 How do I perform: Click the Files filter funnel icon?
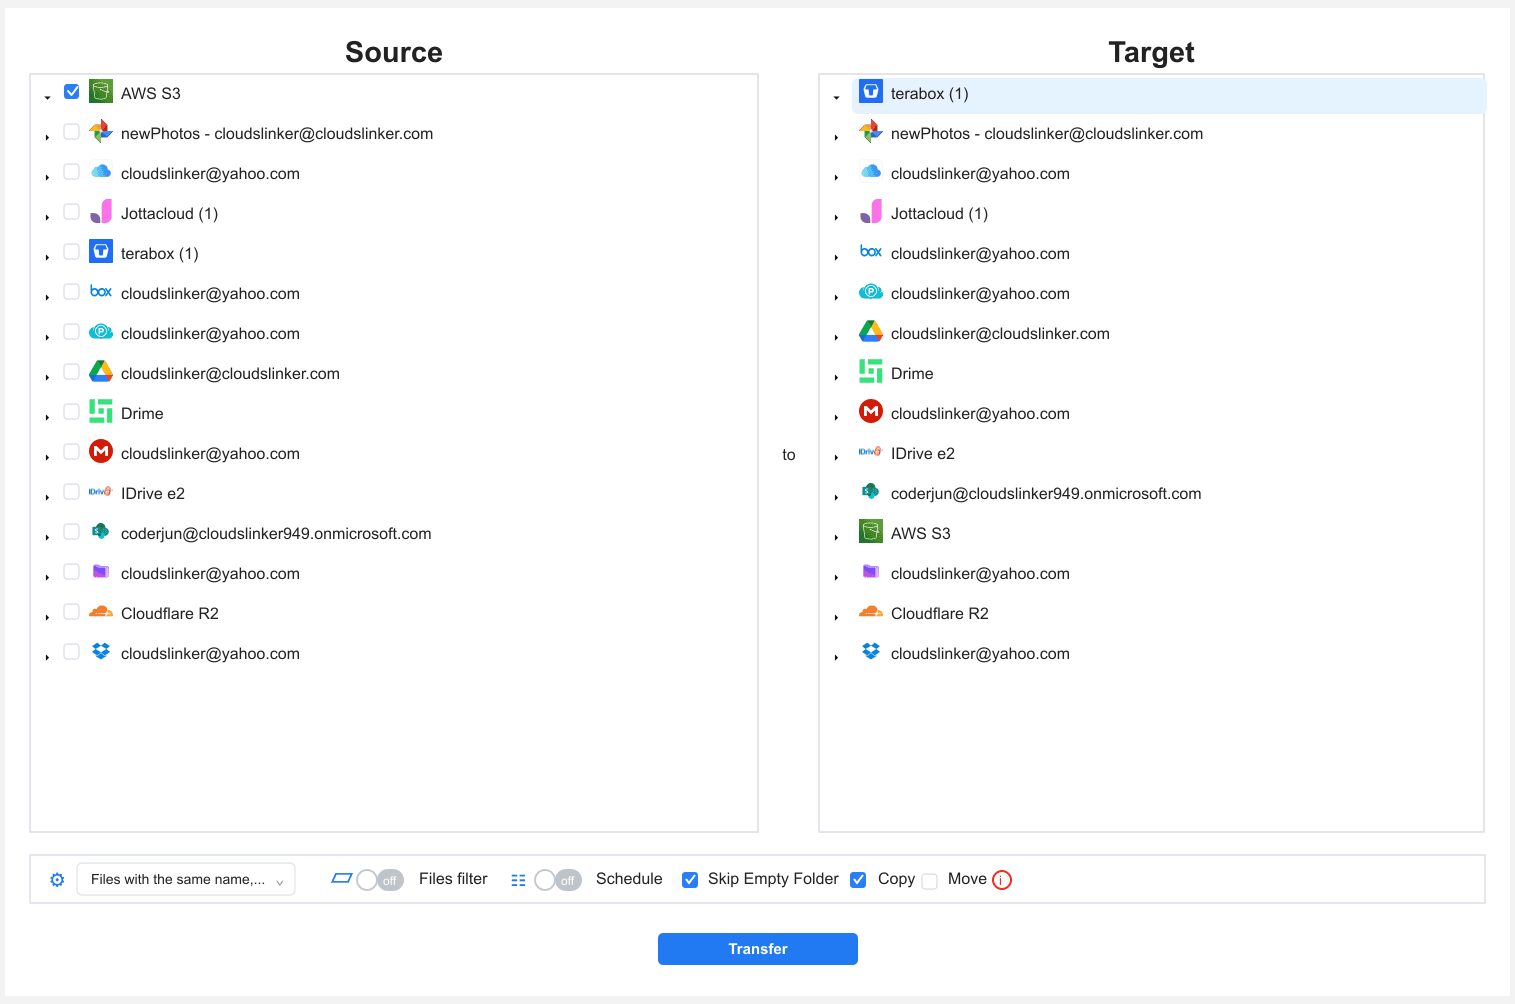click(x=341, y=879)
